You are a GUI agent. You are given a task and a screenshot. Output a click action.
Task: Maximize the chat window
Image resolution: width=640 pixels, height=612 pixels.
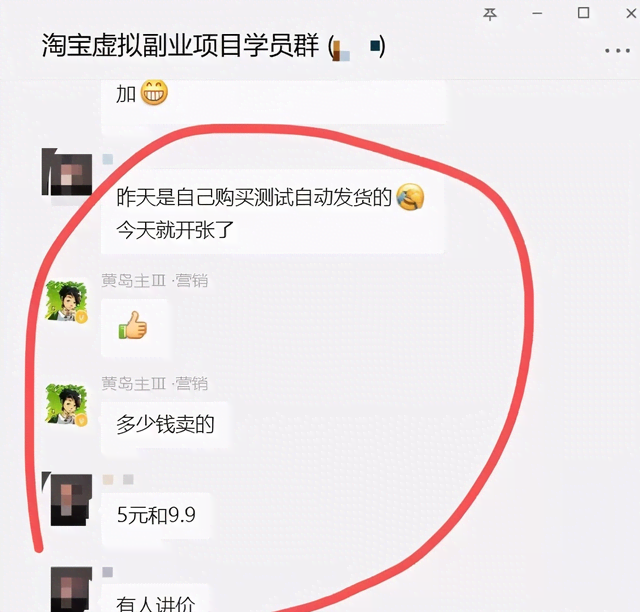pyautogui.click(x=584, y=13)
